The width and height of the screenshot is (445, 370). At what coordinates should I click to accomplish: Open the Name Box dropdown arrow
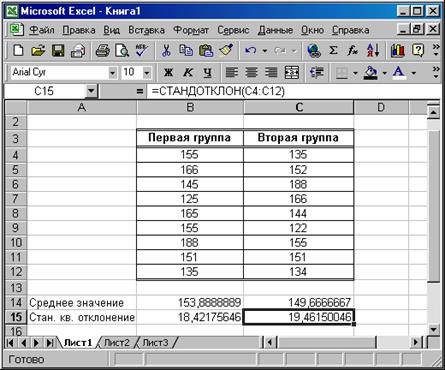(x=91, y=91)
